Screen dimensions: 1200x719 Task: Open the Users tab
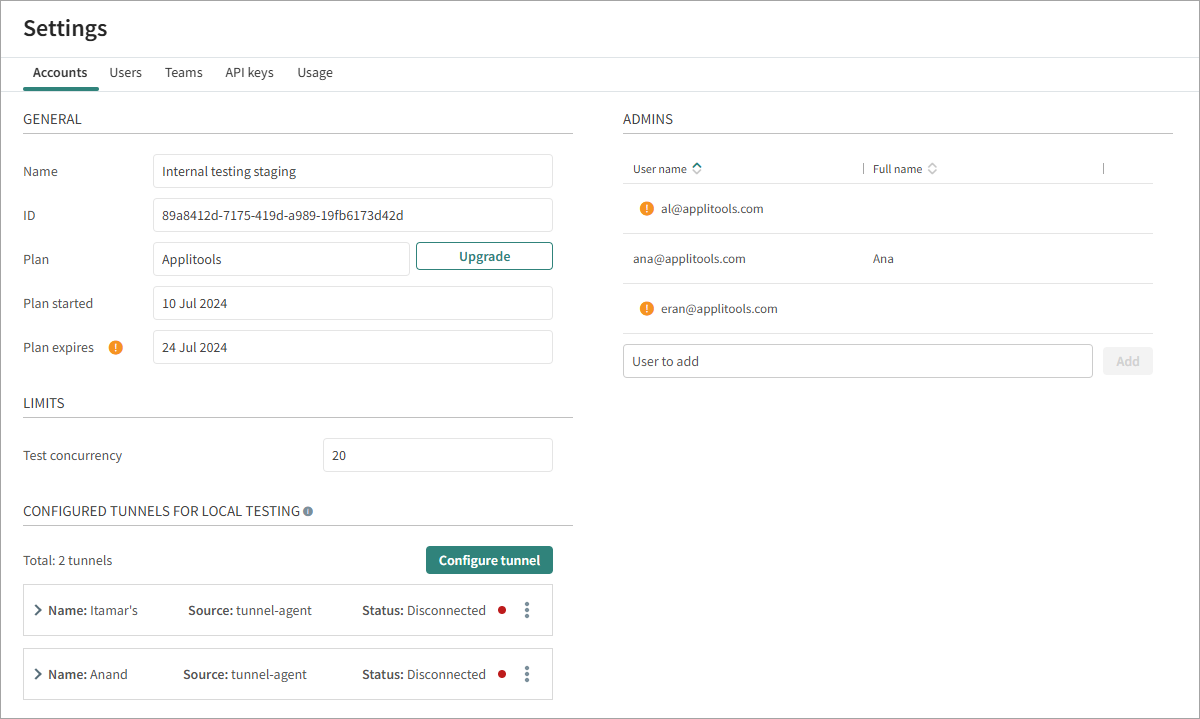point(126,73)
